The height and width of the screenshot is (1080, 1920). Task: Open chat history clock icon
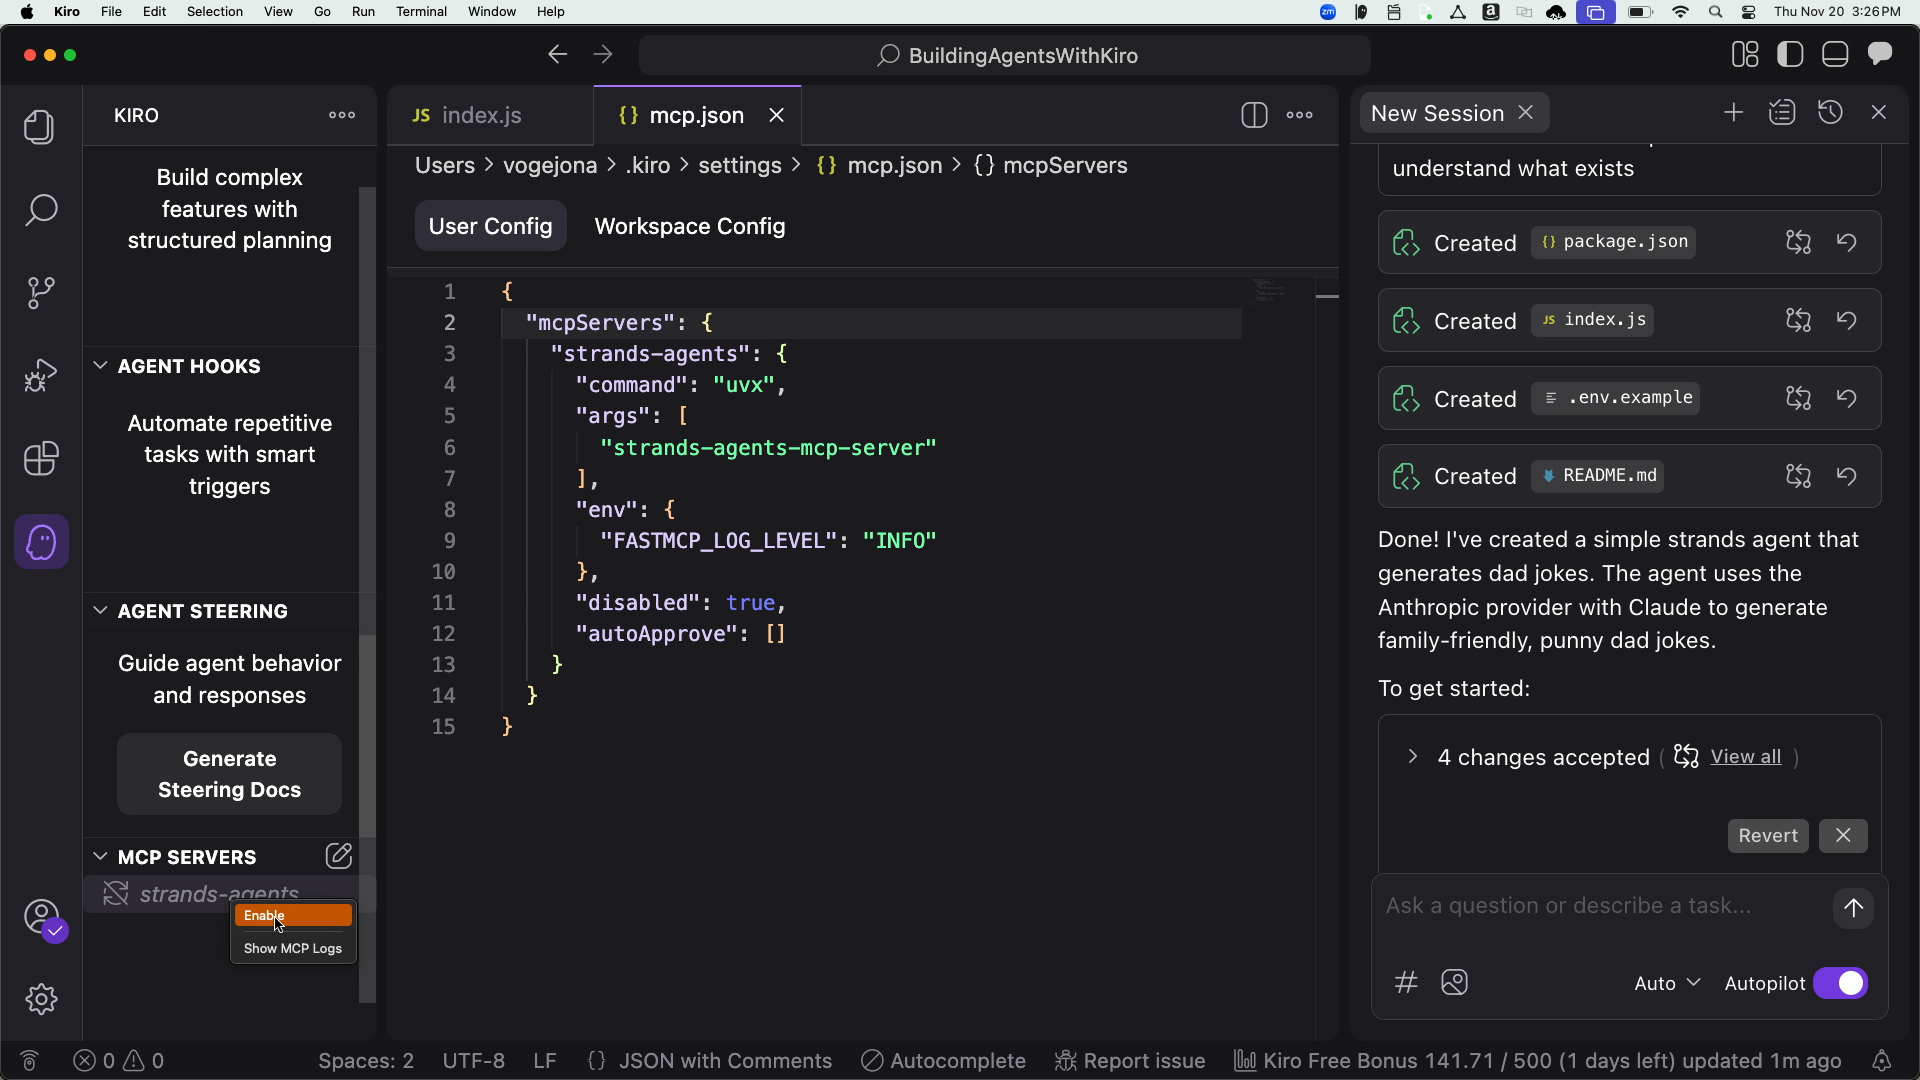coord(1830,113)
